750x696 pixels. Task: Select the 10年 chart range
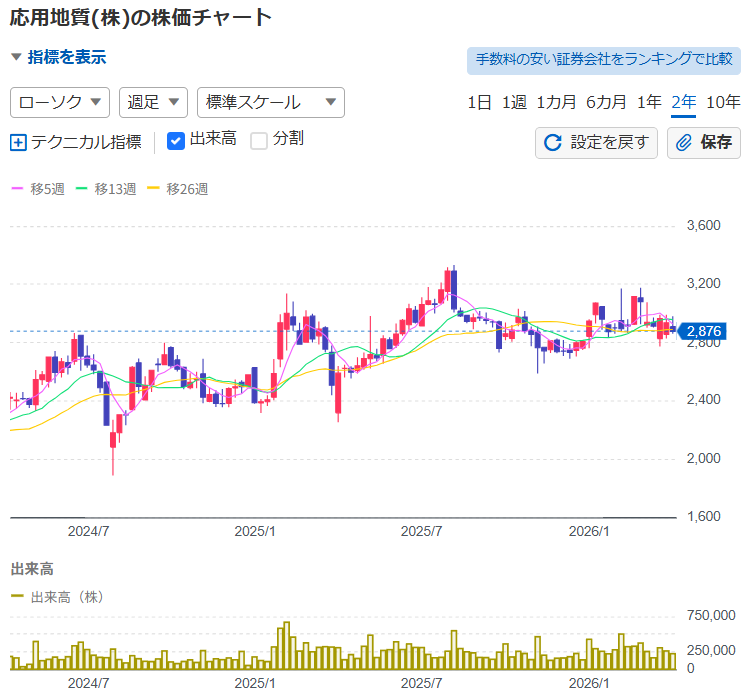pyautogui.click(x=723, y=102)
